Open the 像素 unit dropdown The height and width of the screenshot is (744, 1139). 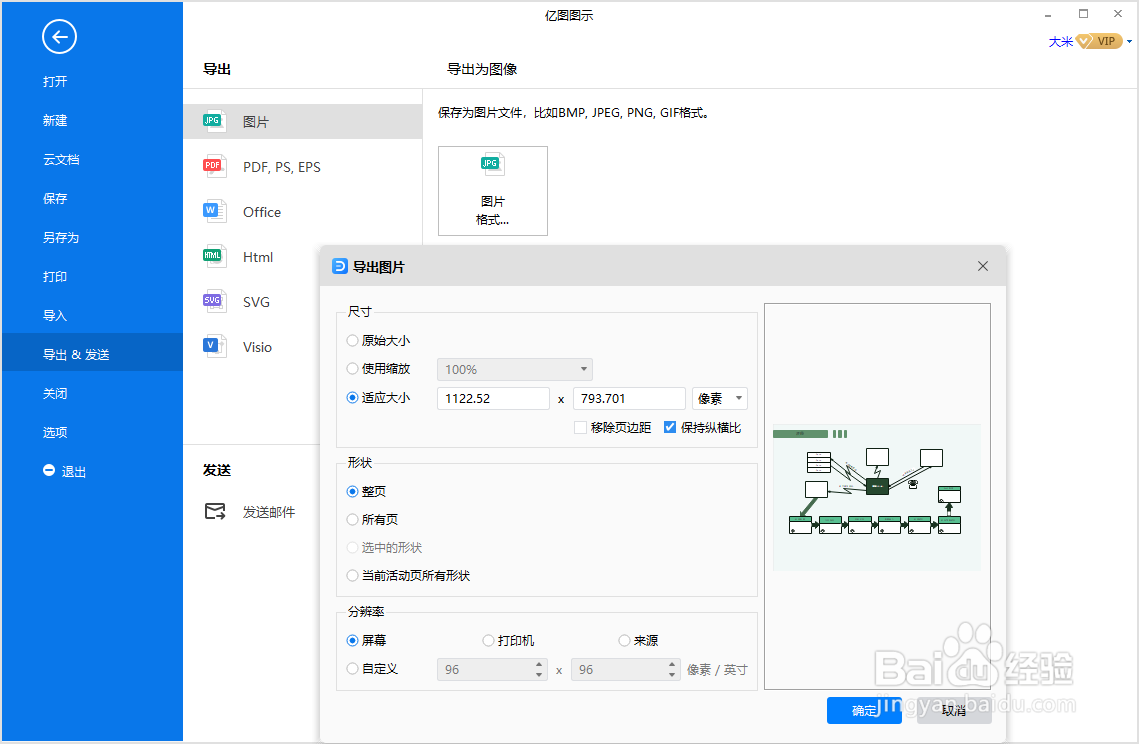(x=719, y=398)
